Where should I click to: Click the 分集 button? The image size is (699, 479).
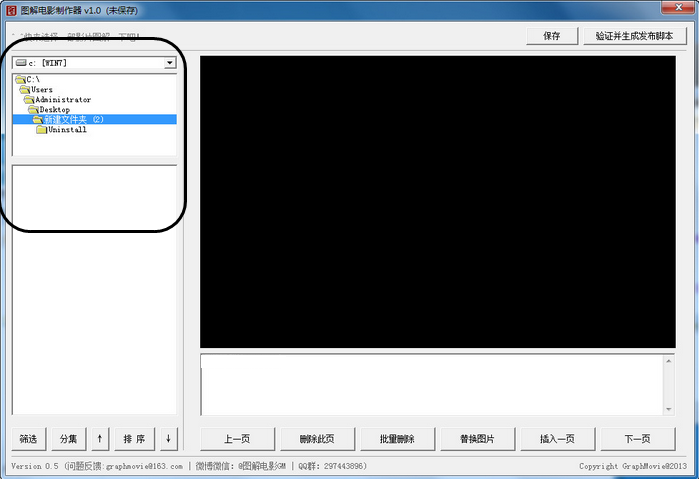[x=69, y=439]
